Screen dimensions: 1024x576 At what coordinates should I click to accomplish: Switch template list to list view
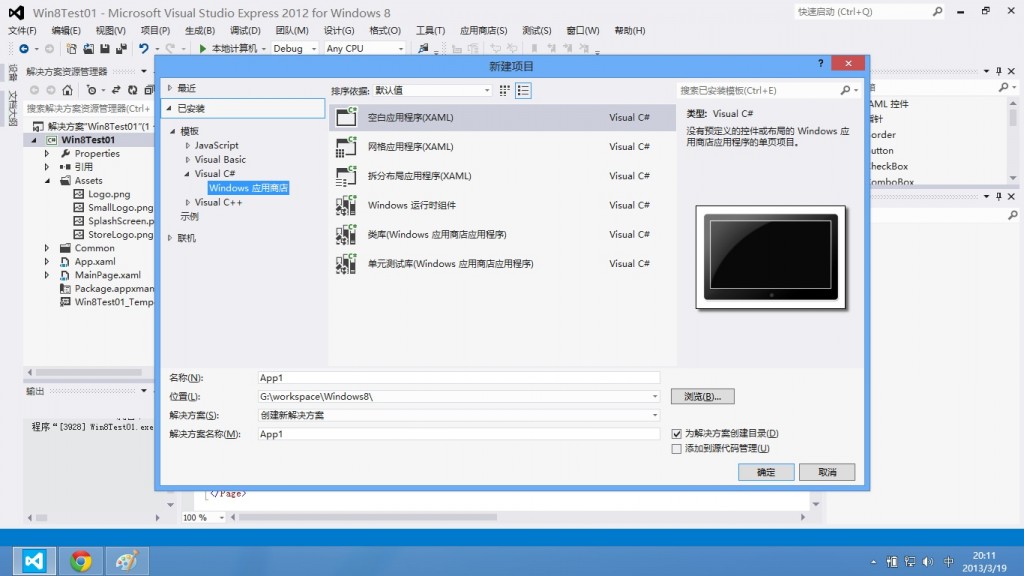[522, 90]
